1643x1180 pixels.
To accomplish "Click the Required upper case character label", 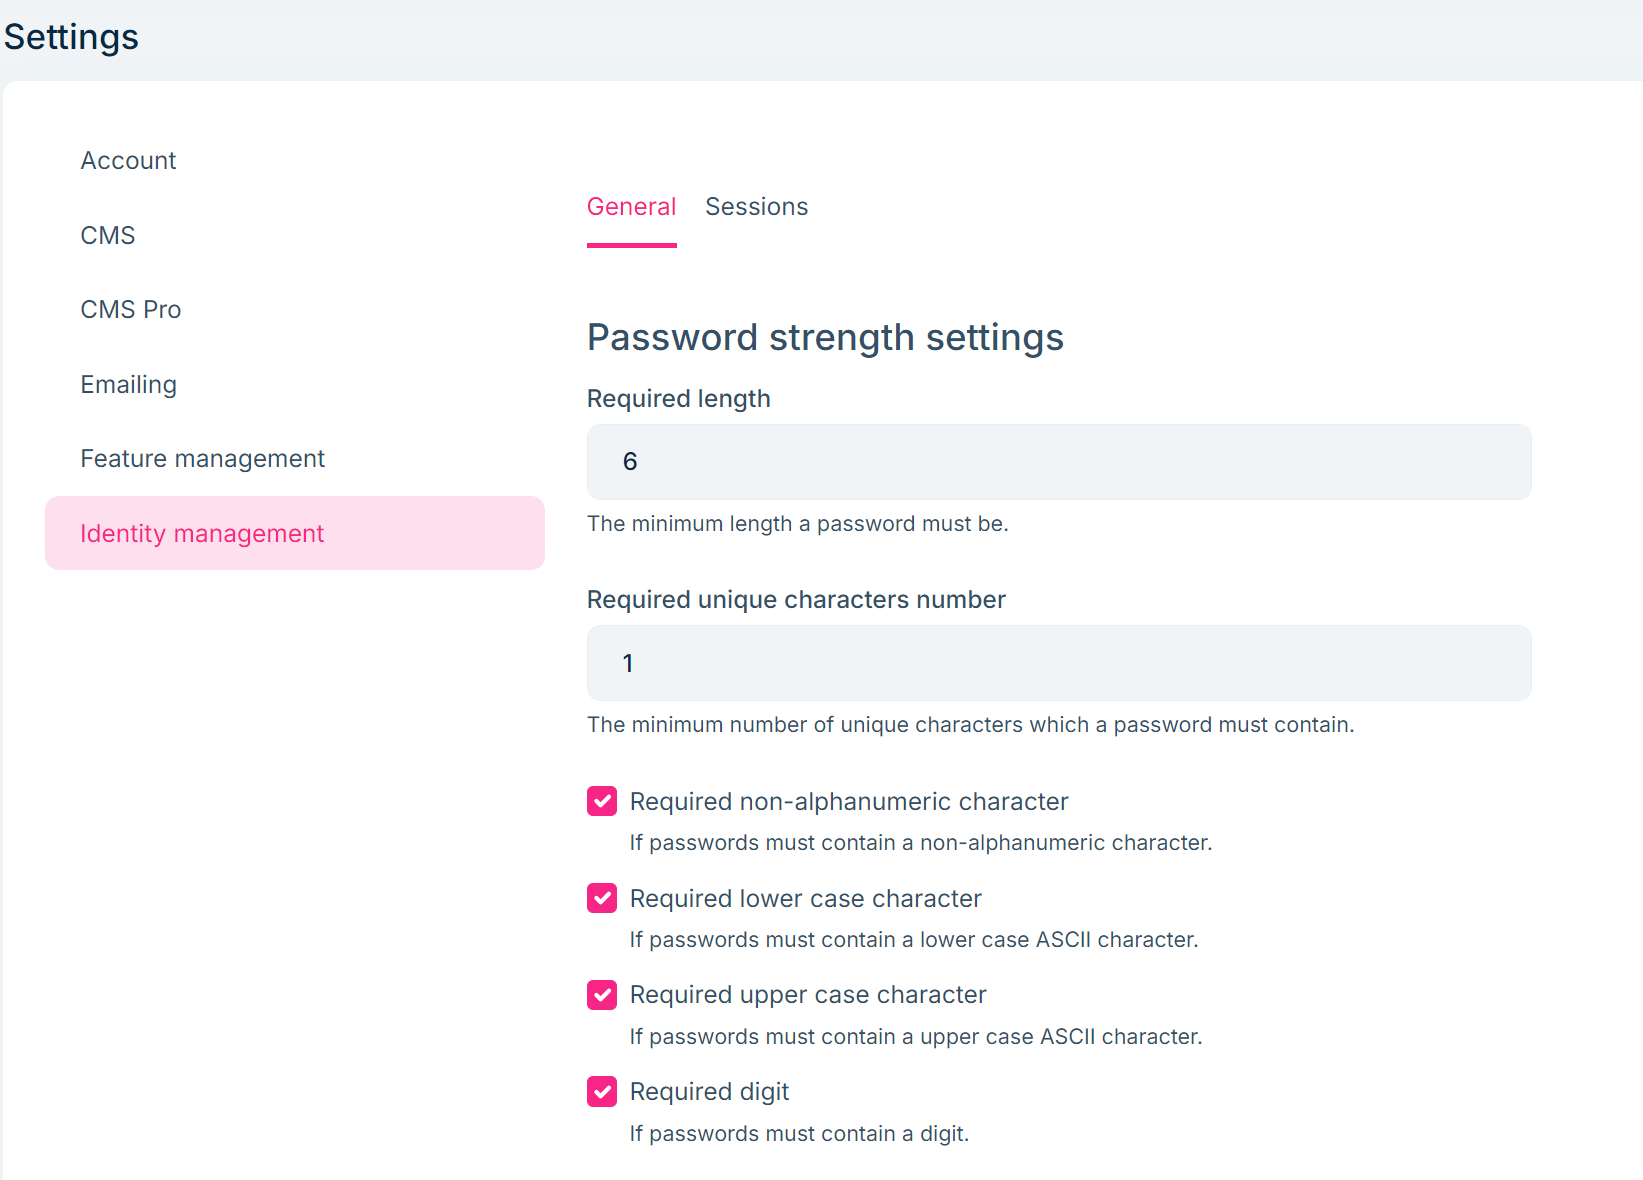I will pos(807,995).
